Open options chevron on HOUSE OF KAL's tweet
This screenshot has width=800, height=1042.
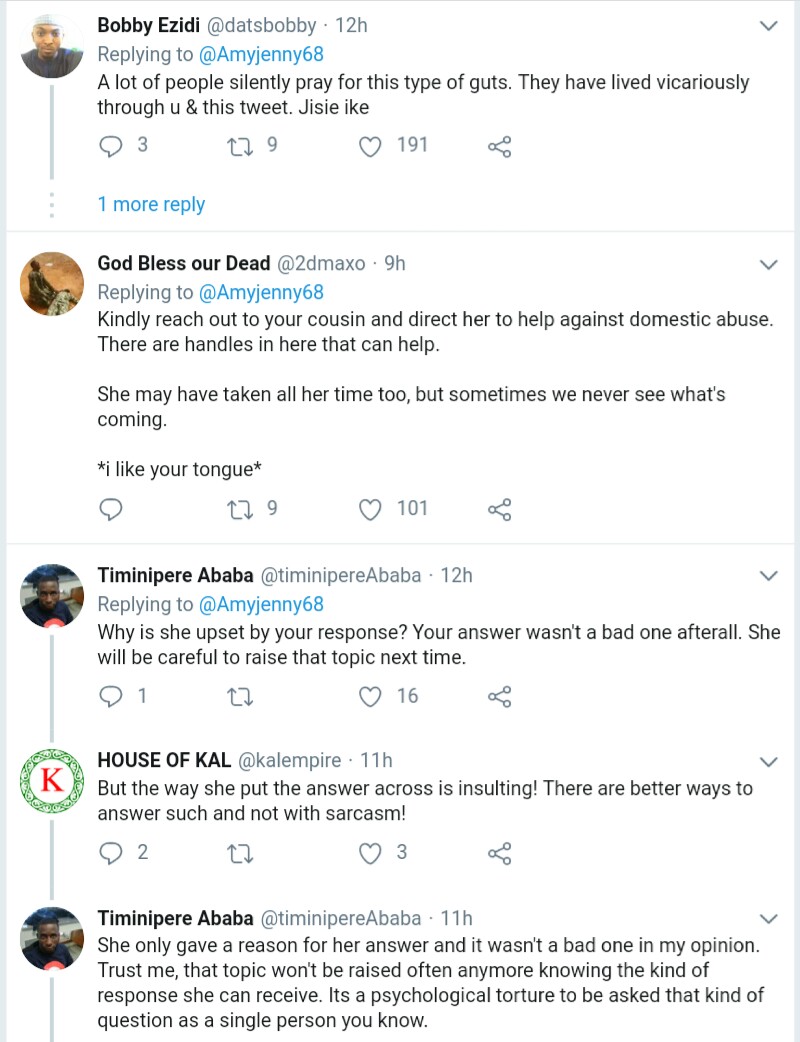(768, 762)
